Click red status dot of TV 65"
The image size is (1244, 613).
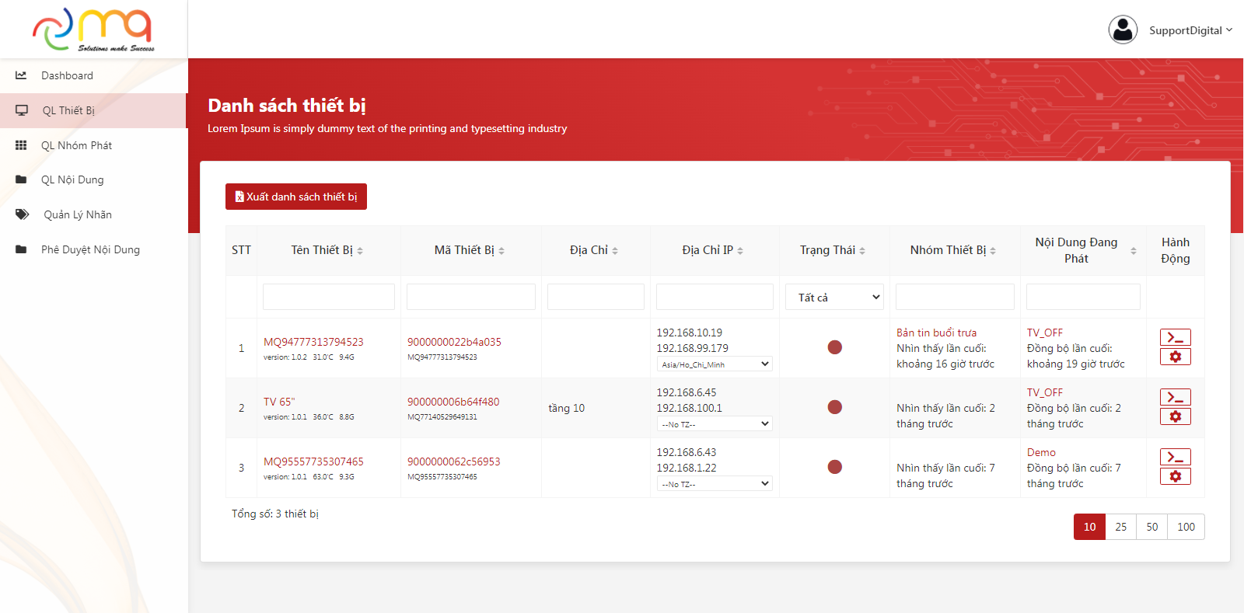[835, 407]
